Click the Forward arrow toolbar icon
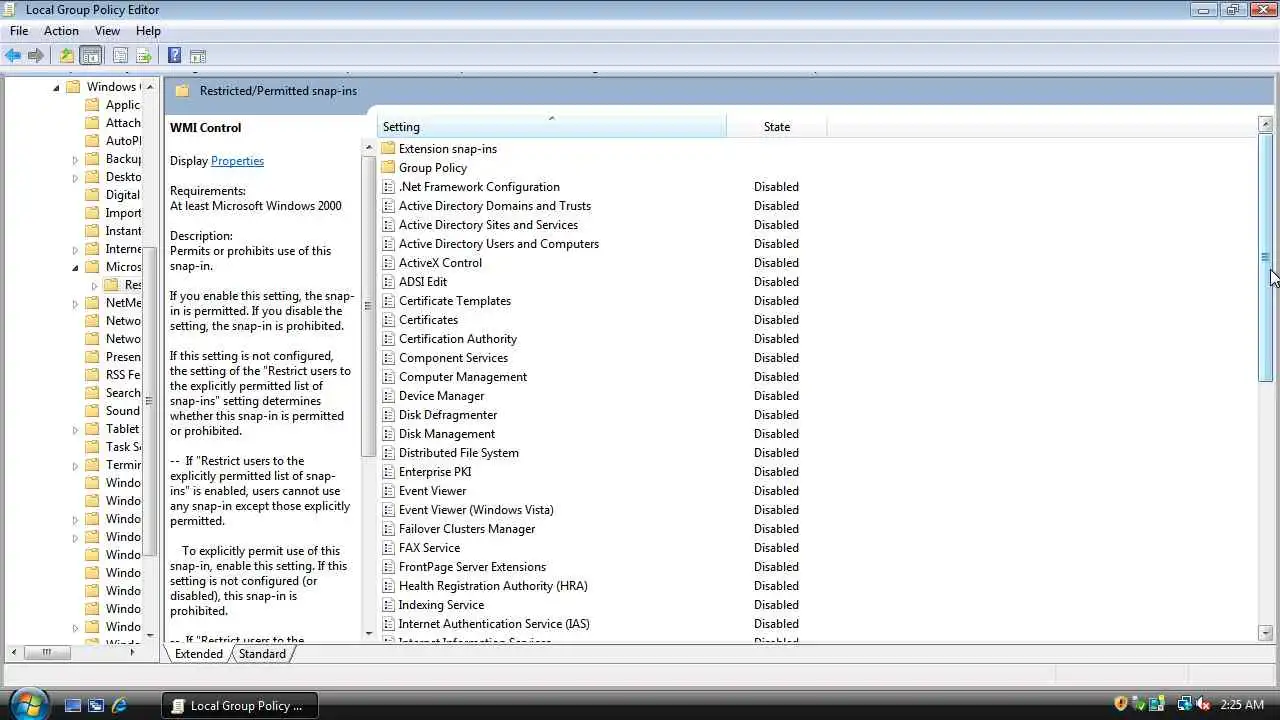Screen dimensions: 1280x720 (36, 56)
